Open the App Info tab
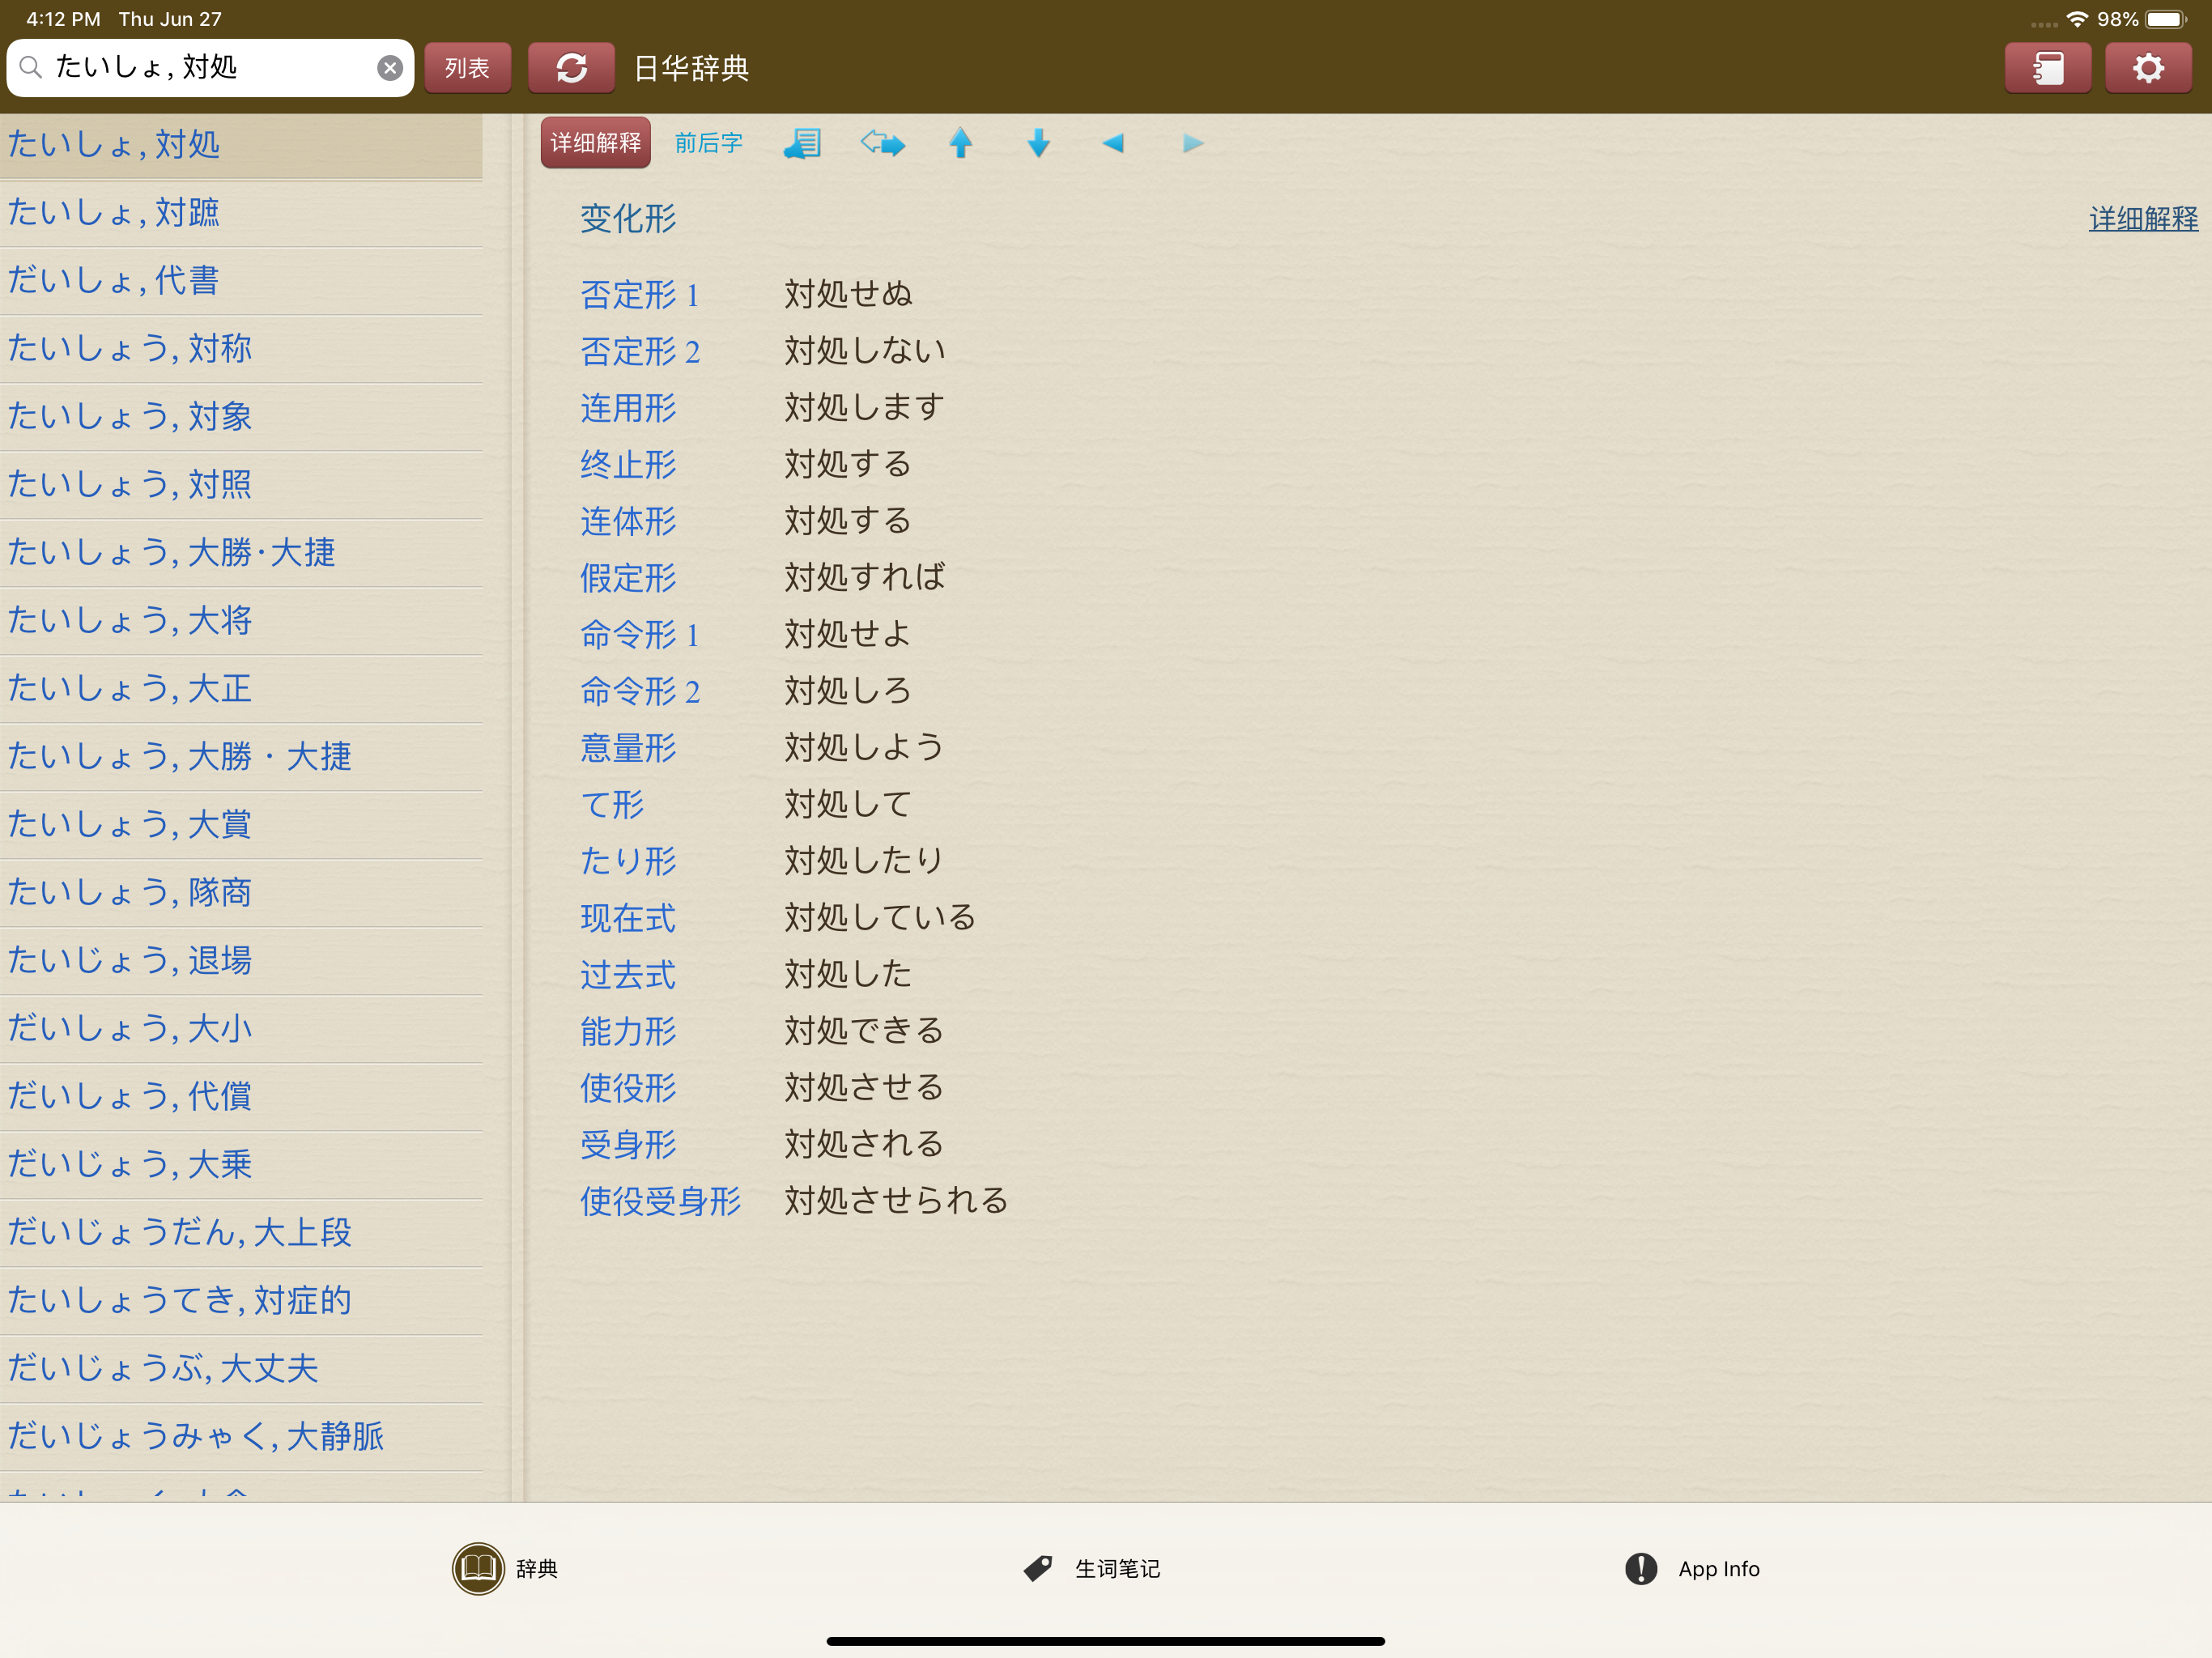 [1692, 1568]
